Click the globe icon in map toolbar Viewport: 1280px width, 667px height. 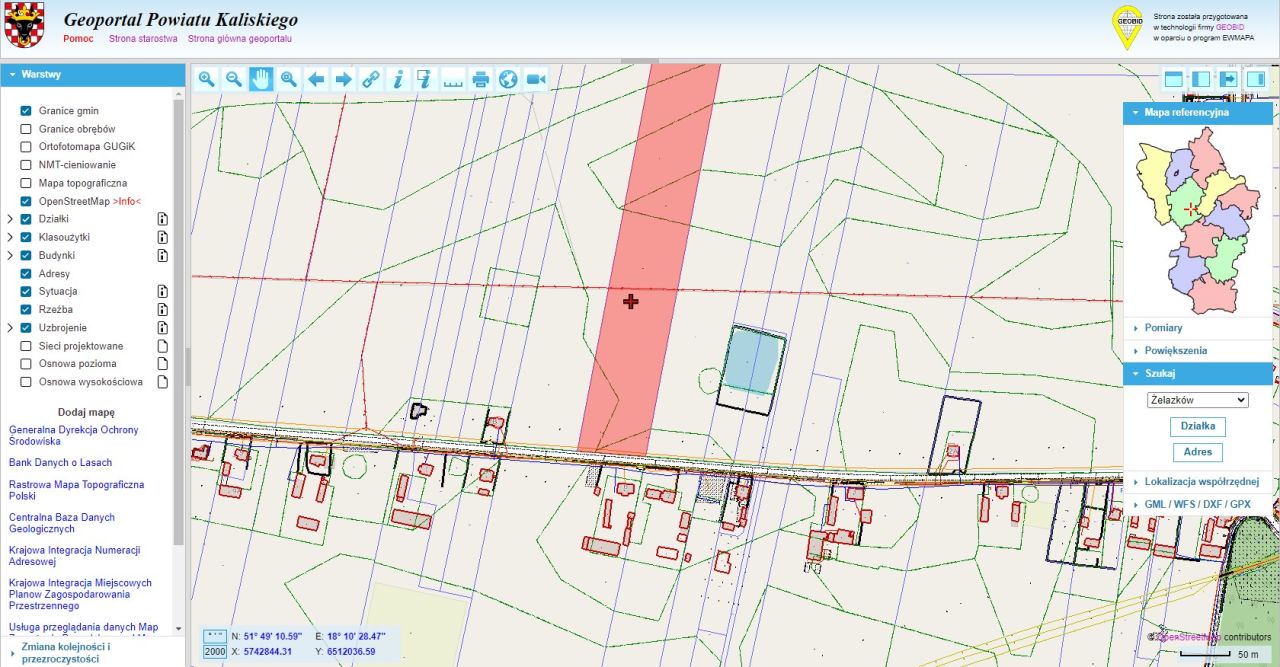click(508, 80)
